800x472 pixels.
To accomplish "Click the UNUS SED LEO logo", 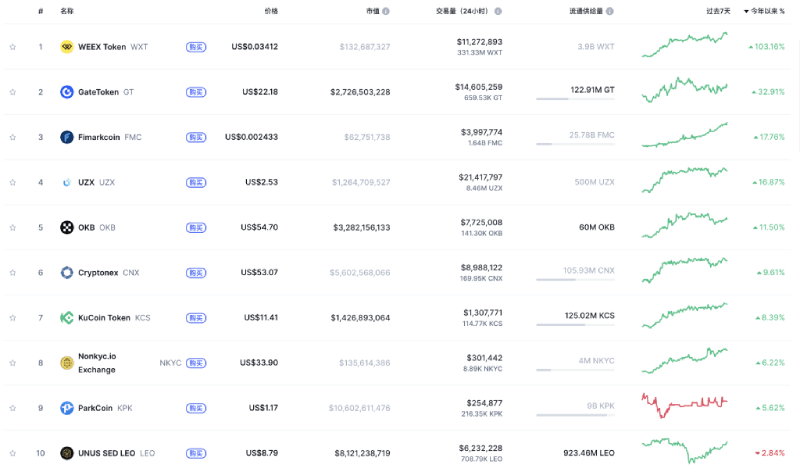I will coord(67,453).
